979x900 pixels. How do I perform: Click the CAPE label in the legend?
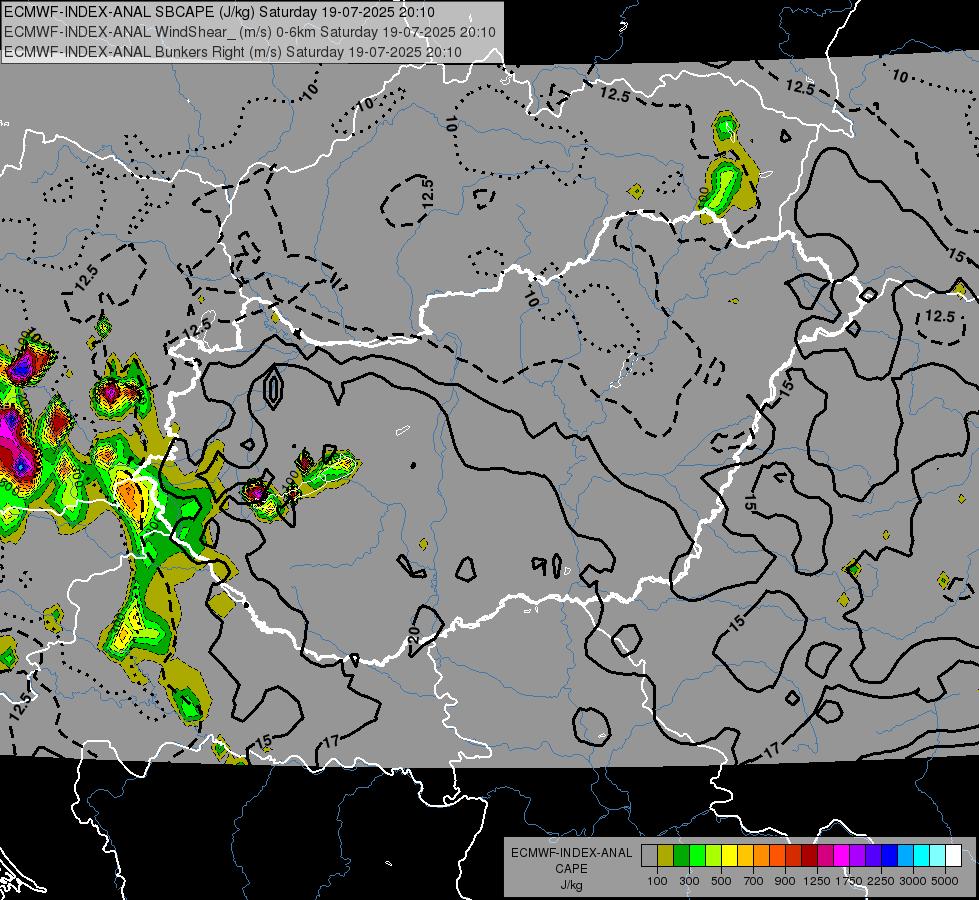point(571,869)
